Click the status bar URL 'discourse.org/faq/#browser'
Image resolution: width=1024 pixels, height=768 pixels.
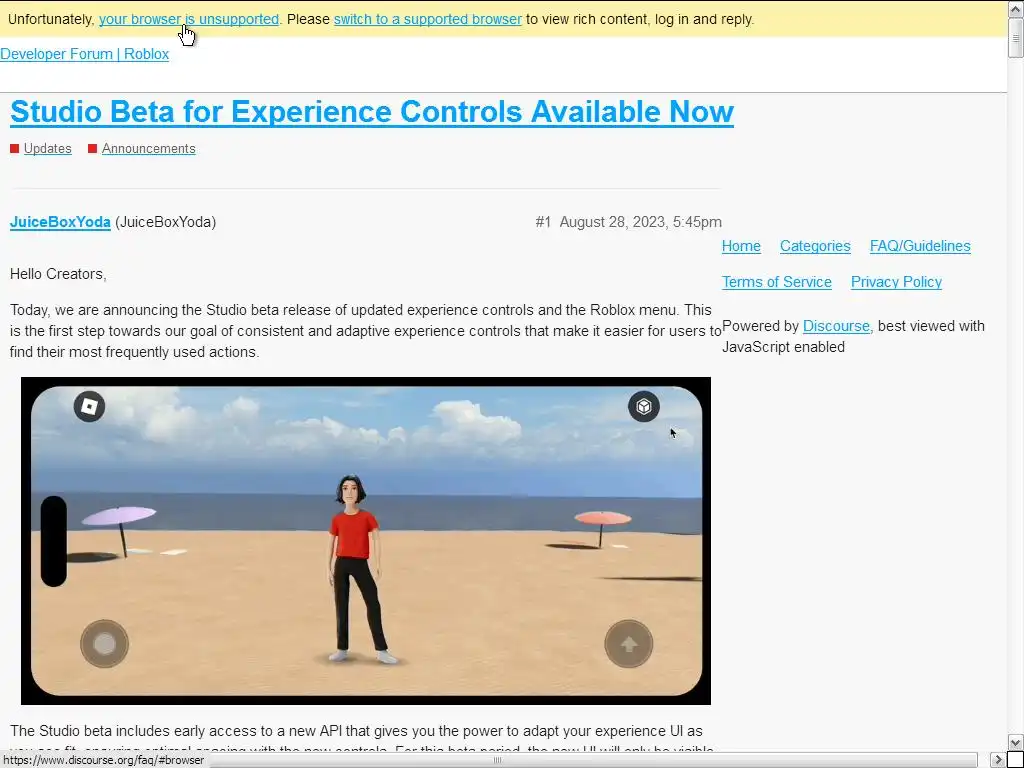click(104, 760)
